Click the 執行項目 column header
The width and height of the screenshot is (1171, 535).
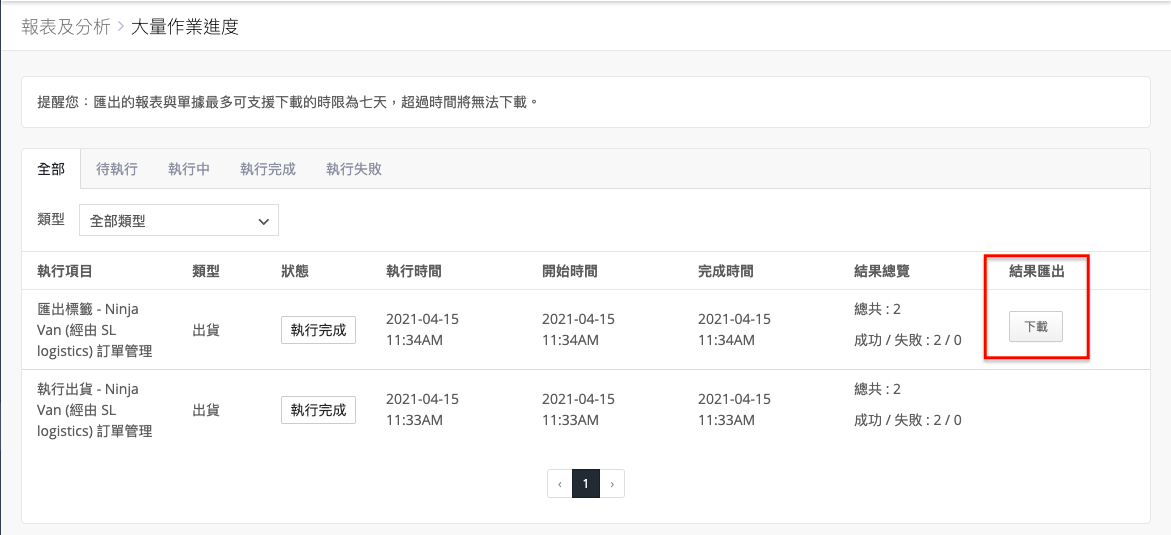[65, 271]
